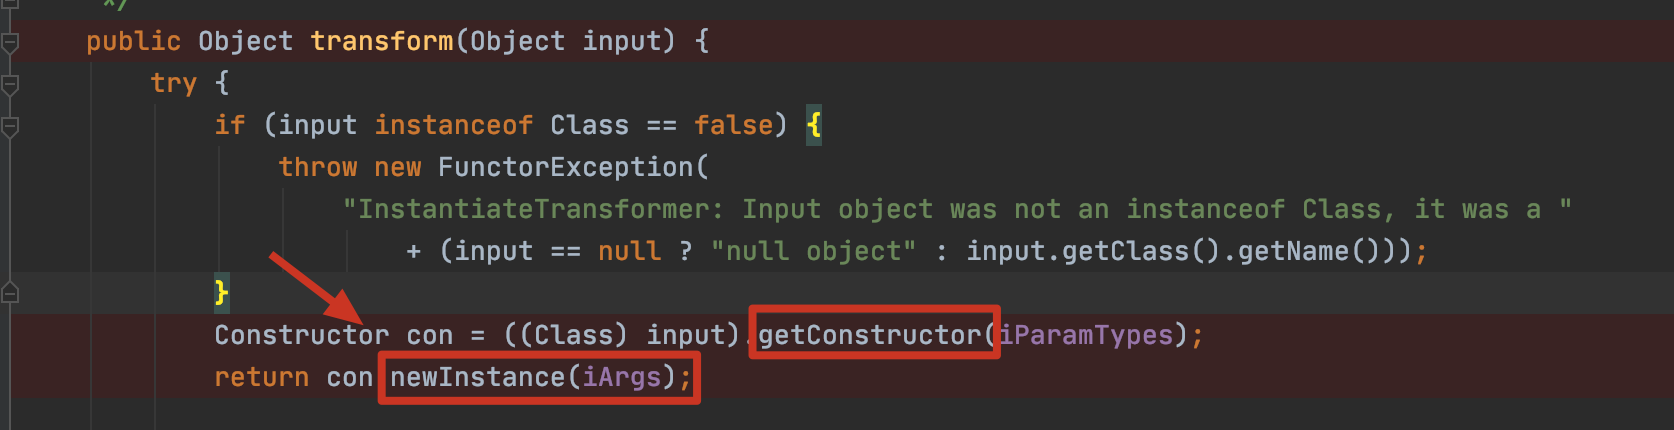1674x430 pixels.
Task: Click the throw keyword
Action: [317, 167]
